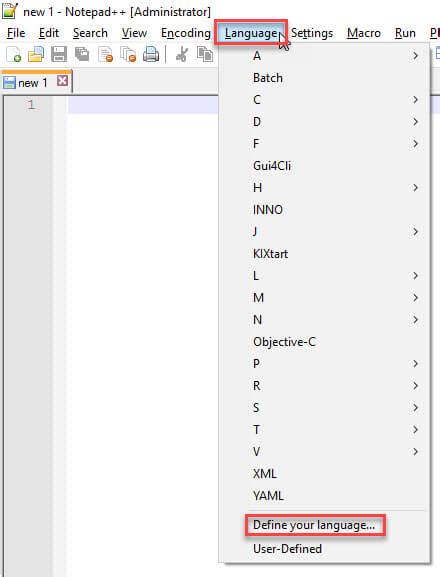Click the Copy toolbar icon
The image size is (440, 577).
(205, 54)
